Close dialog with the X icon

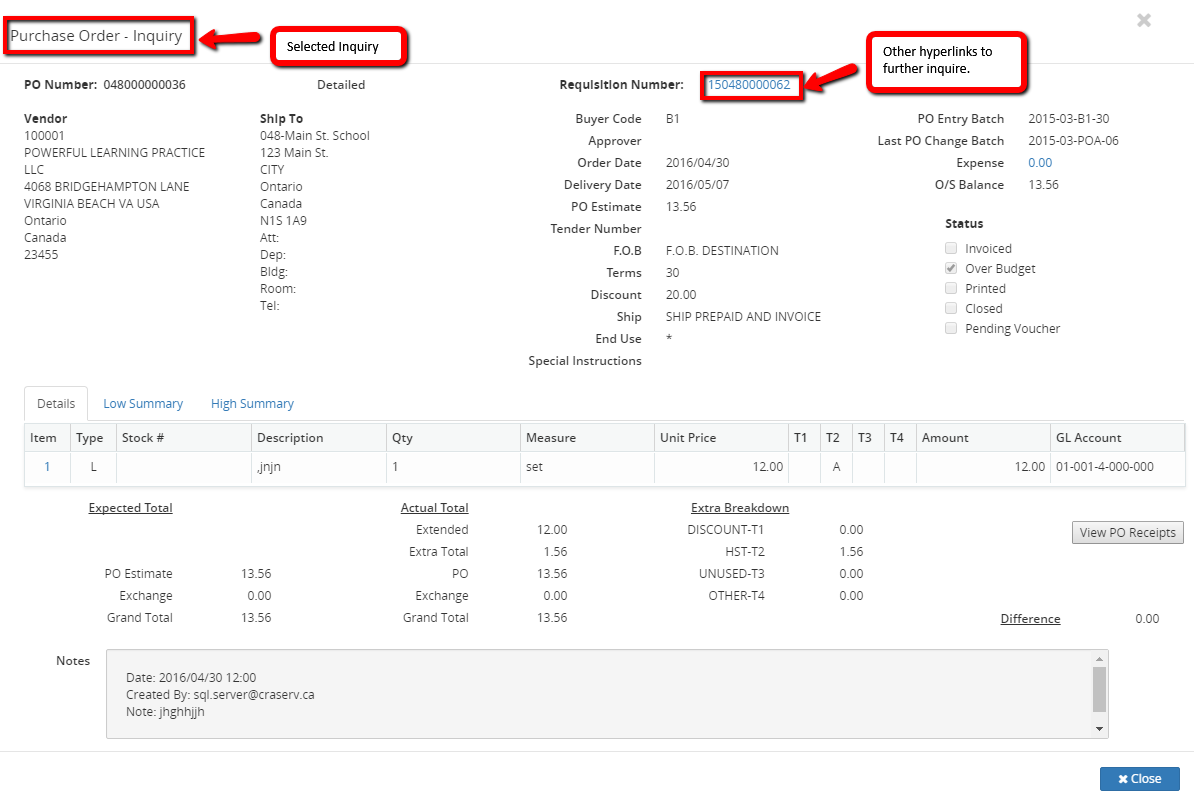tap(1144, 20)
